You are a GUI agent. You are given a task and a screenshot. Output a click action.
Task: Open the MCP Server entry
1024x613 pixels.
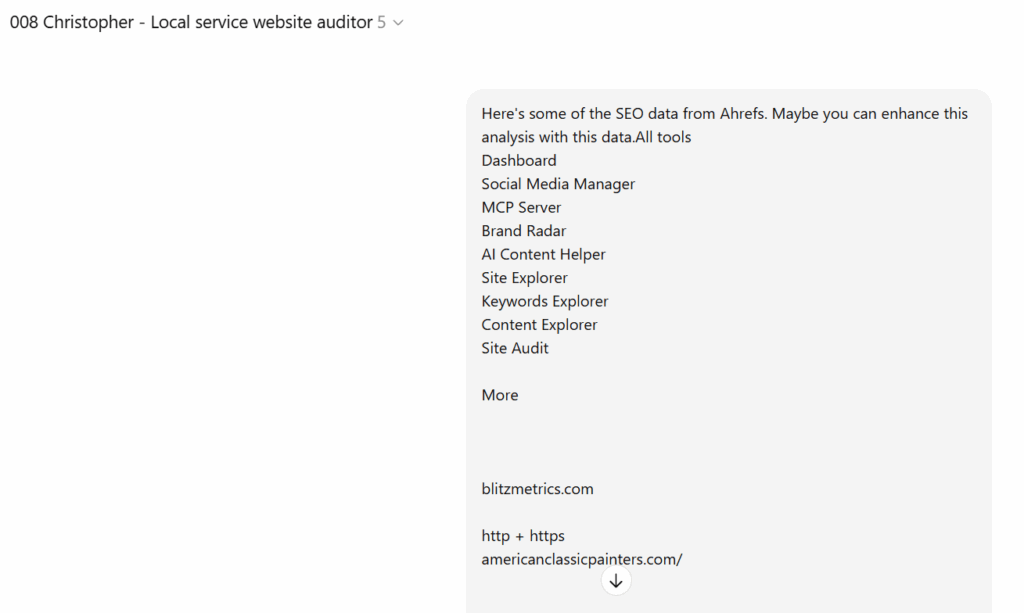(521, 207)
